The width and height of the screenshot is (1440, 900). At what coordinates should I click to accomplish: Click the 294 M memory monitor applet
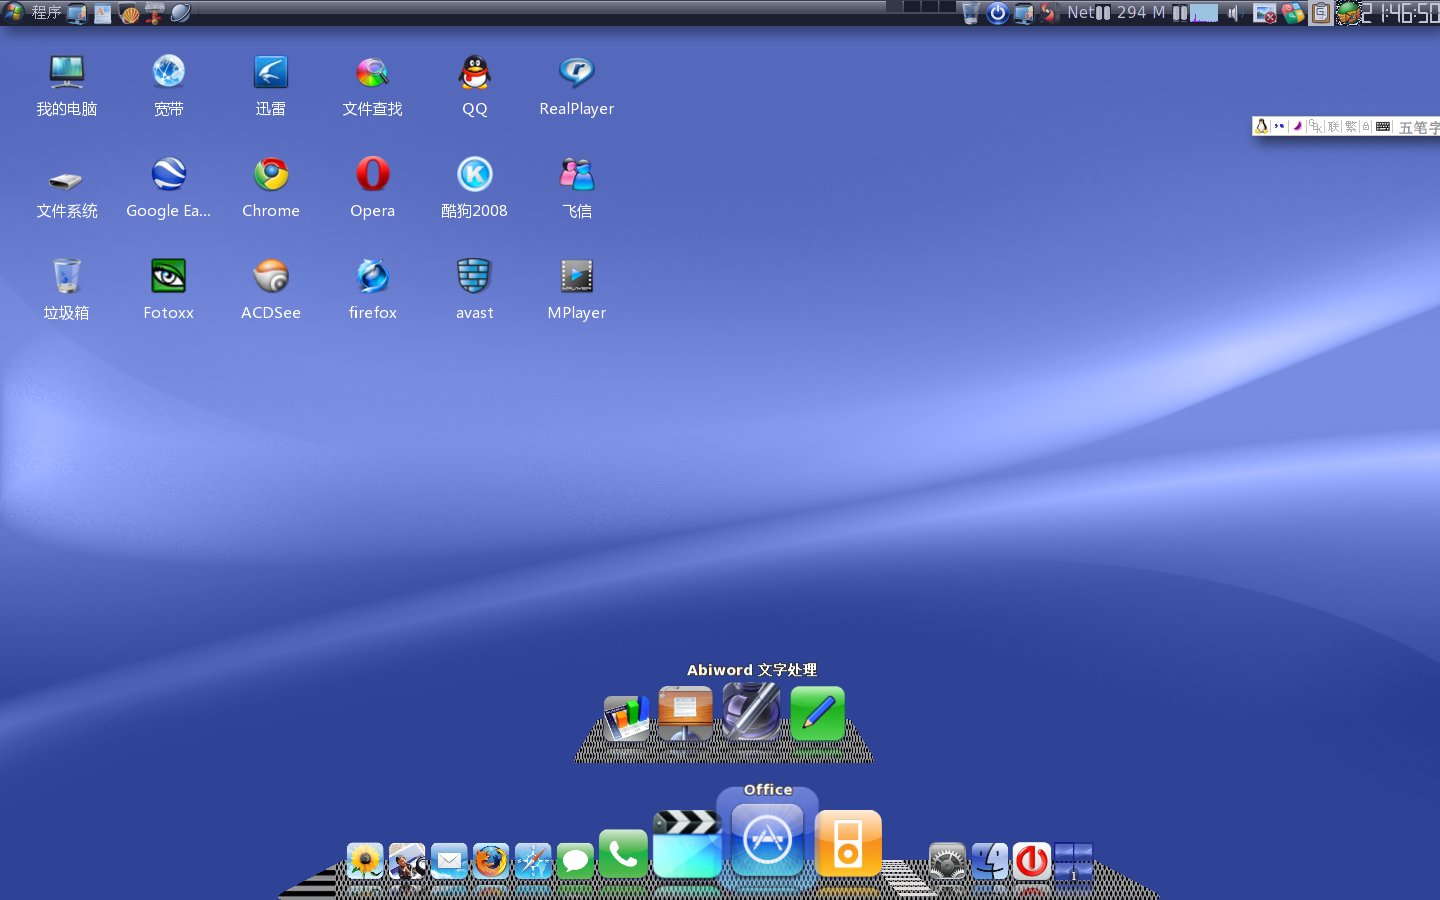tap(1141, 13)
